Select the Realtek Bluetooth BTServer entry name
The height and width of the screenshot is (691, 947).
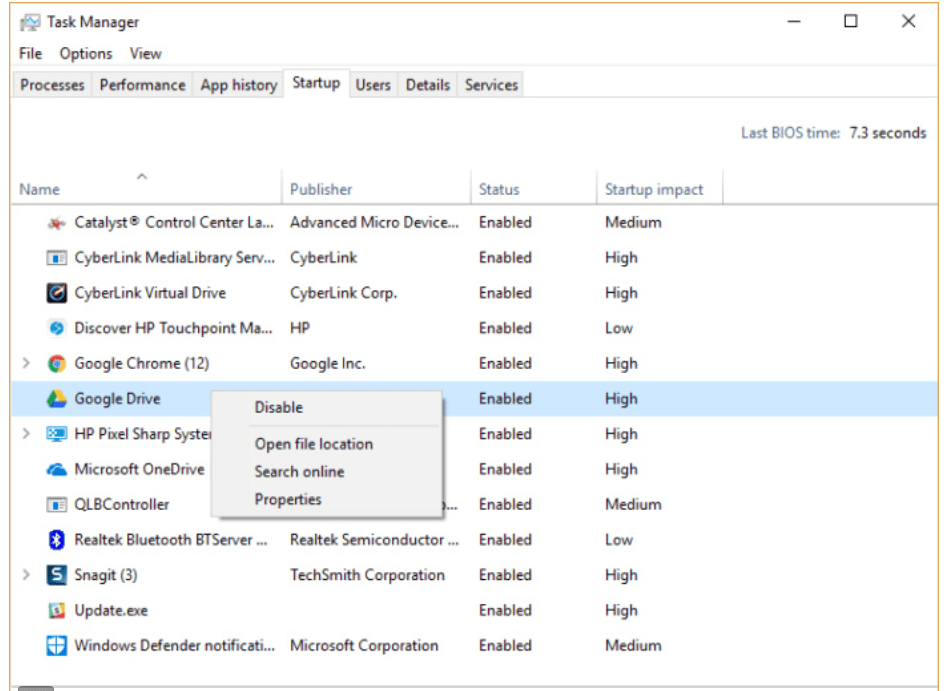click(x=170, y=539)
